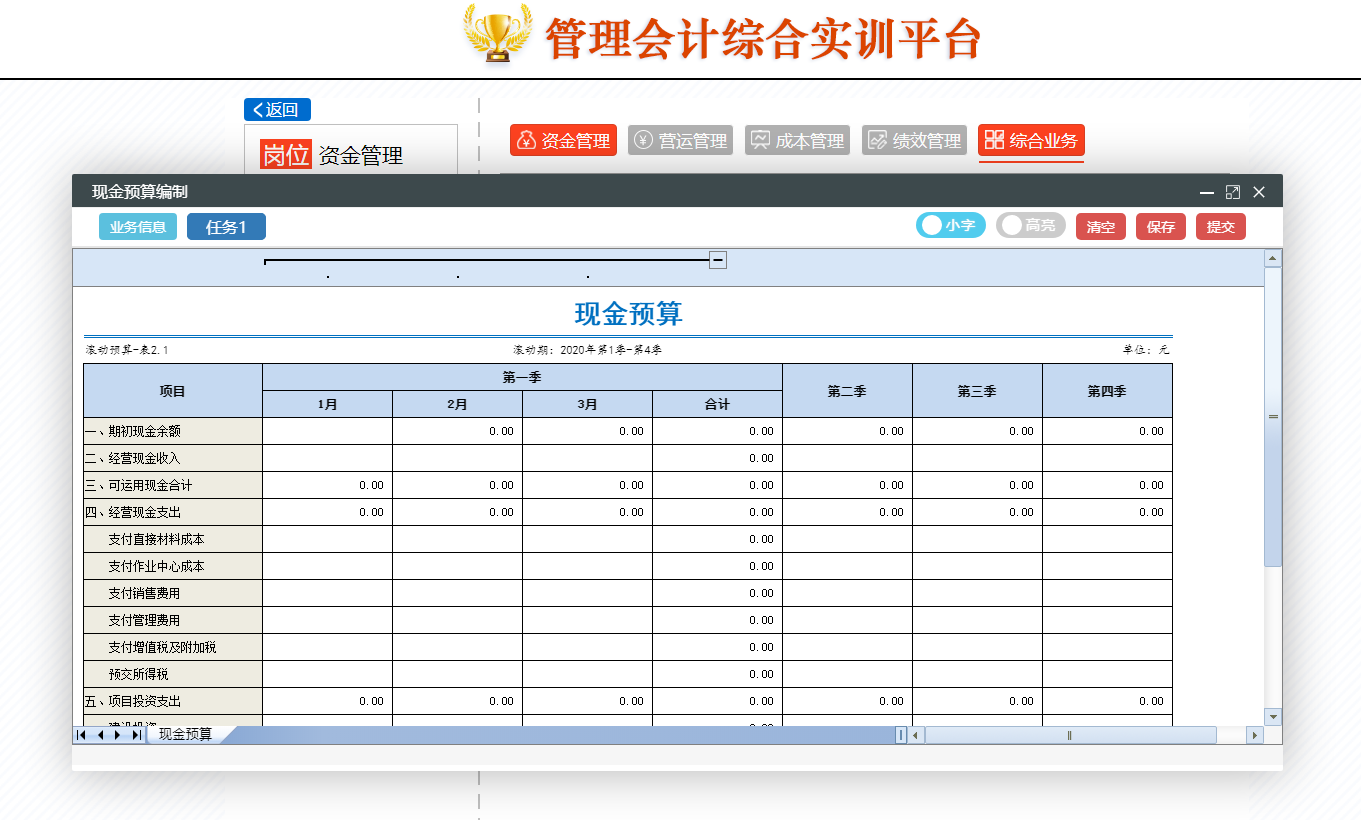This screenshot has width=1361, height=820.
Task: Open the 资金管理 module tab
Action: 563,141
